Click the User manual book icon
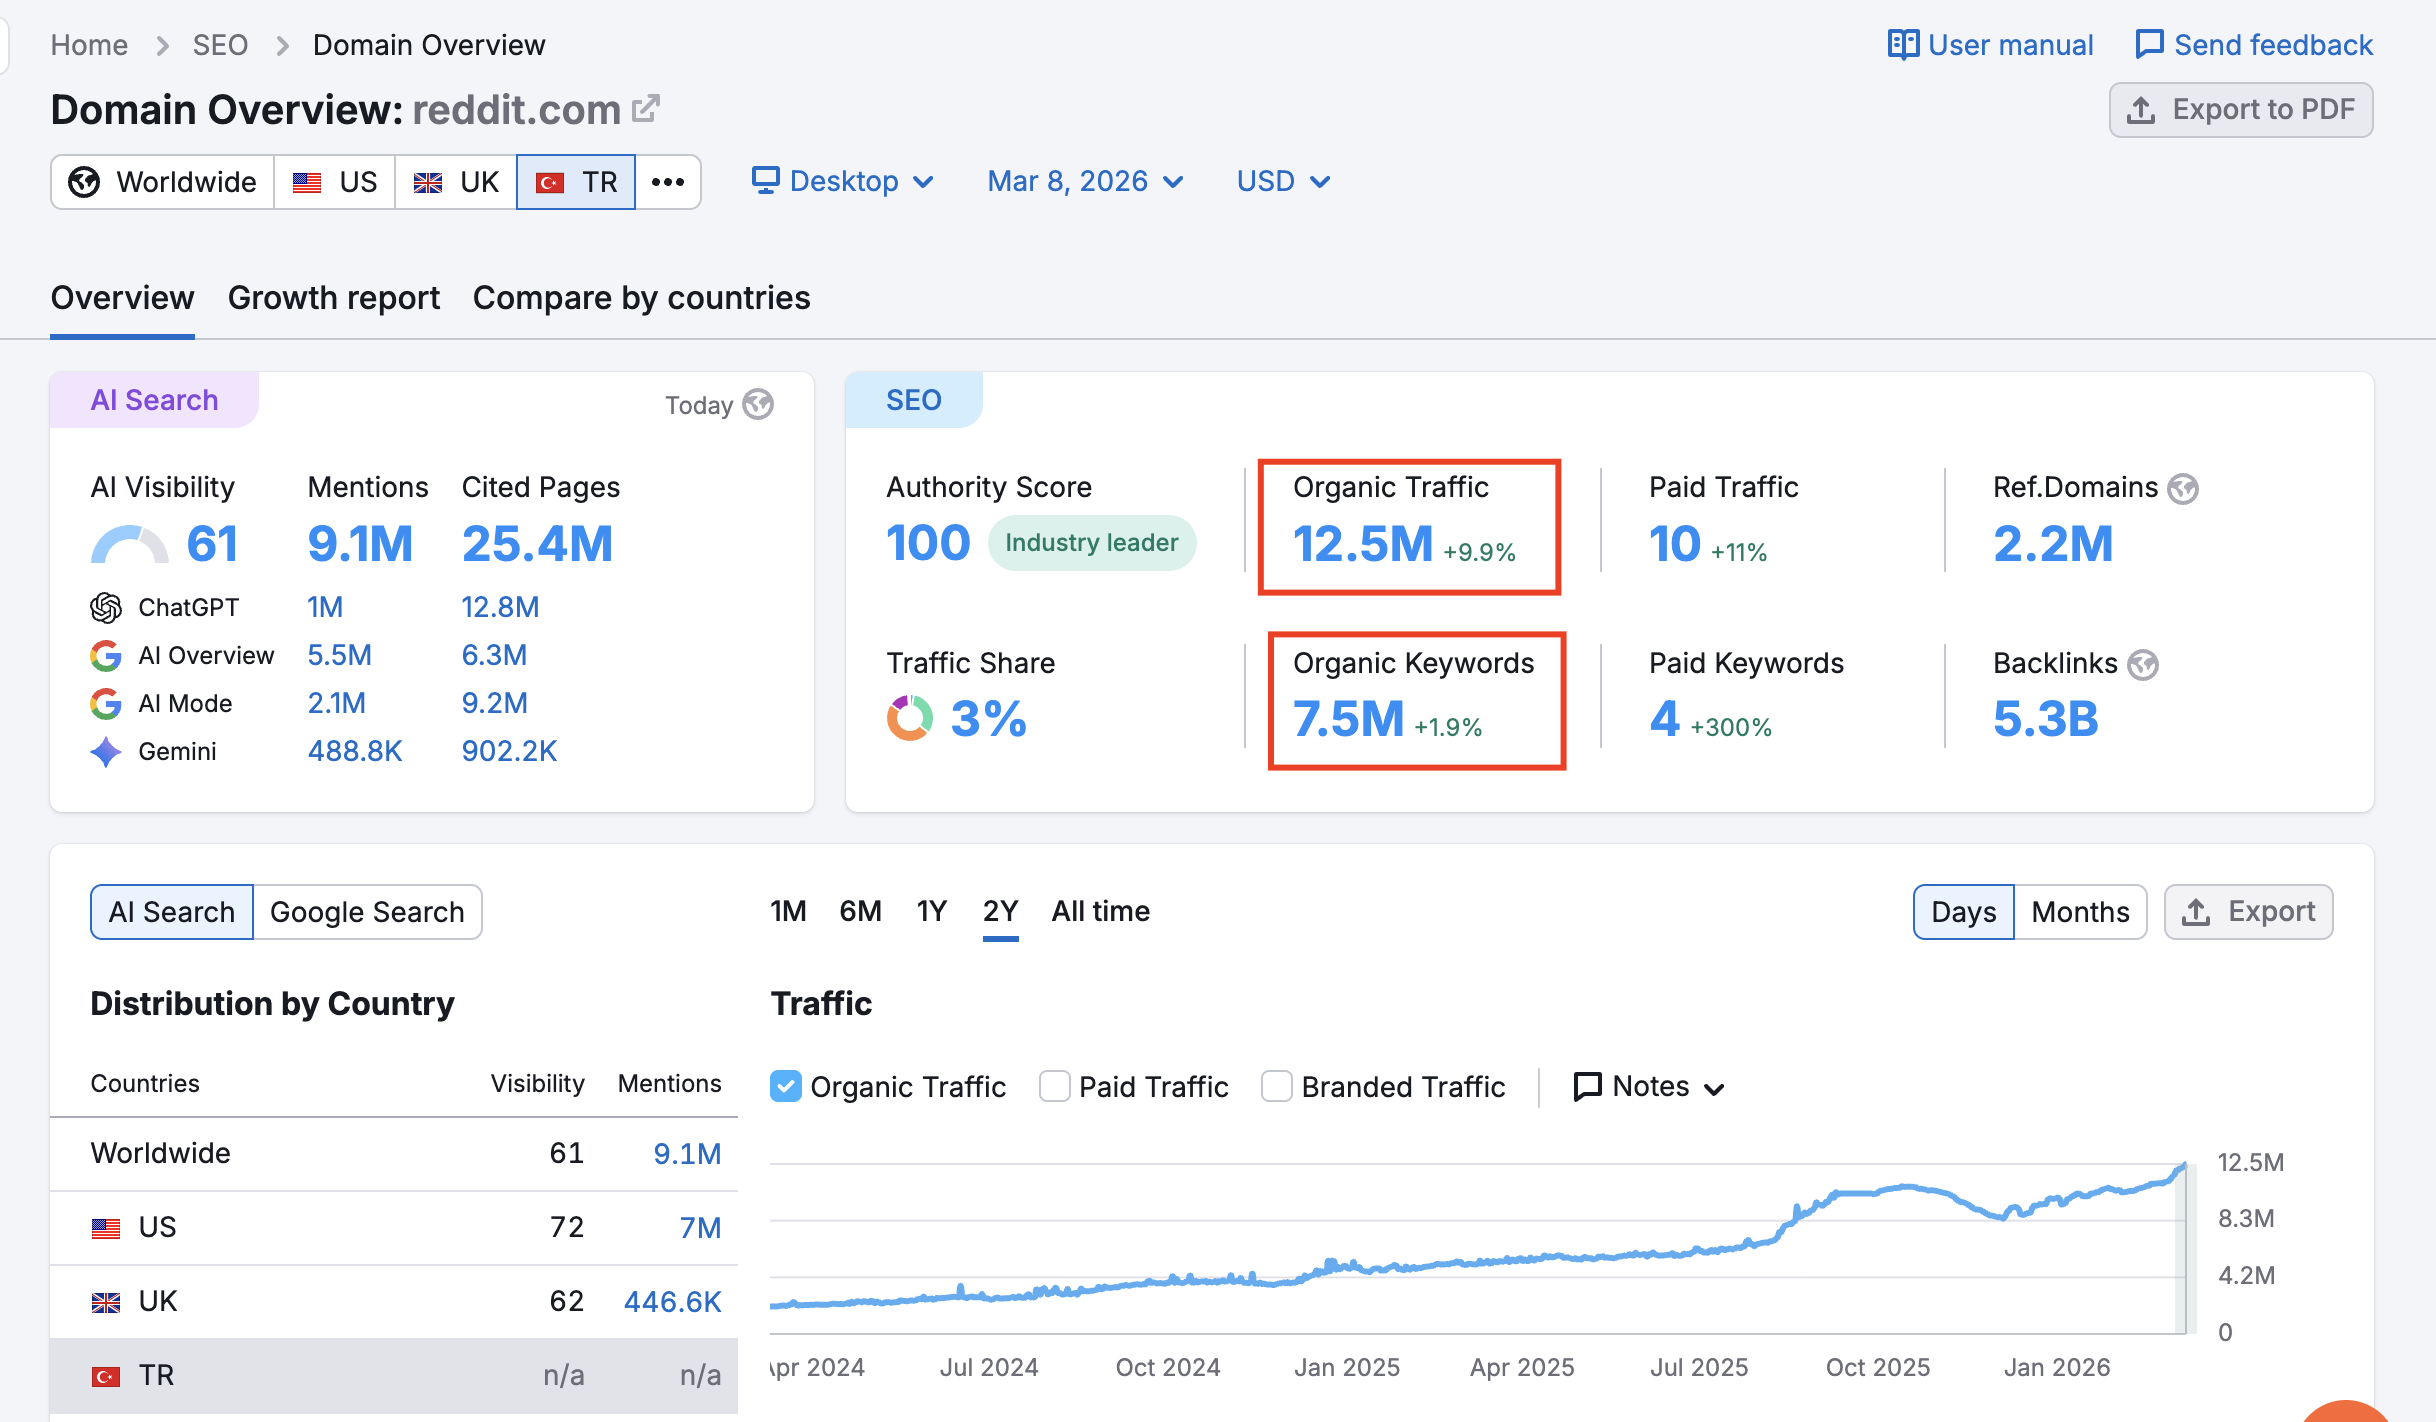Viewport: 2436px width, 1422px height. tap(1902, 45)
